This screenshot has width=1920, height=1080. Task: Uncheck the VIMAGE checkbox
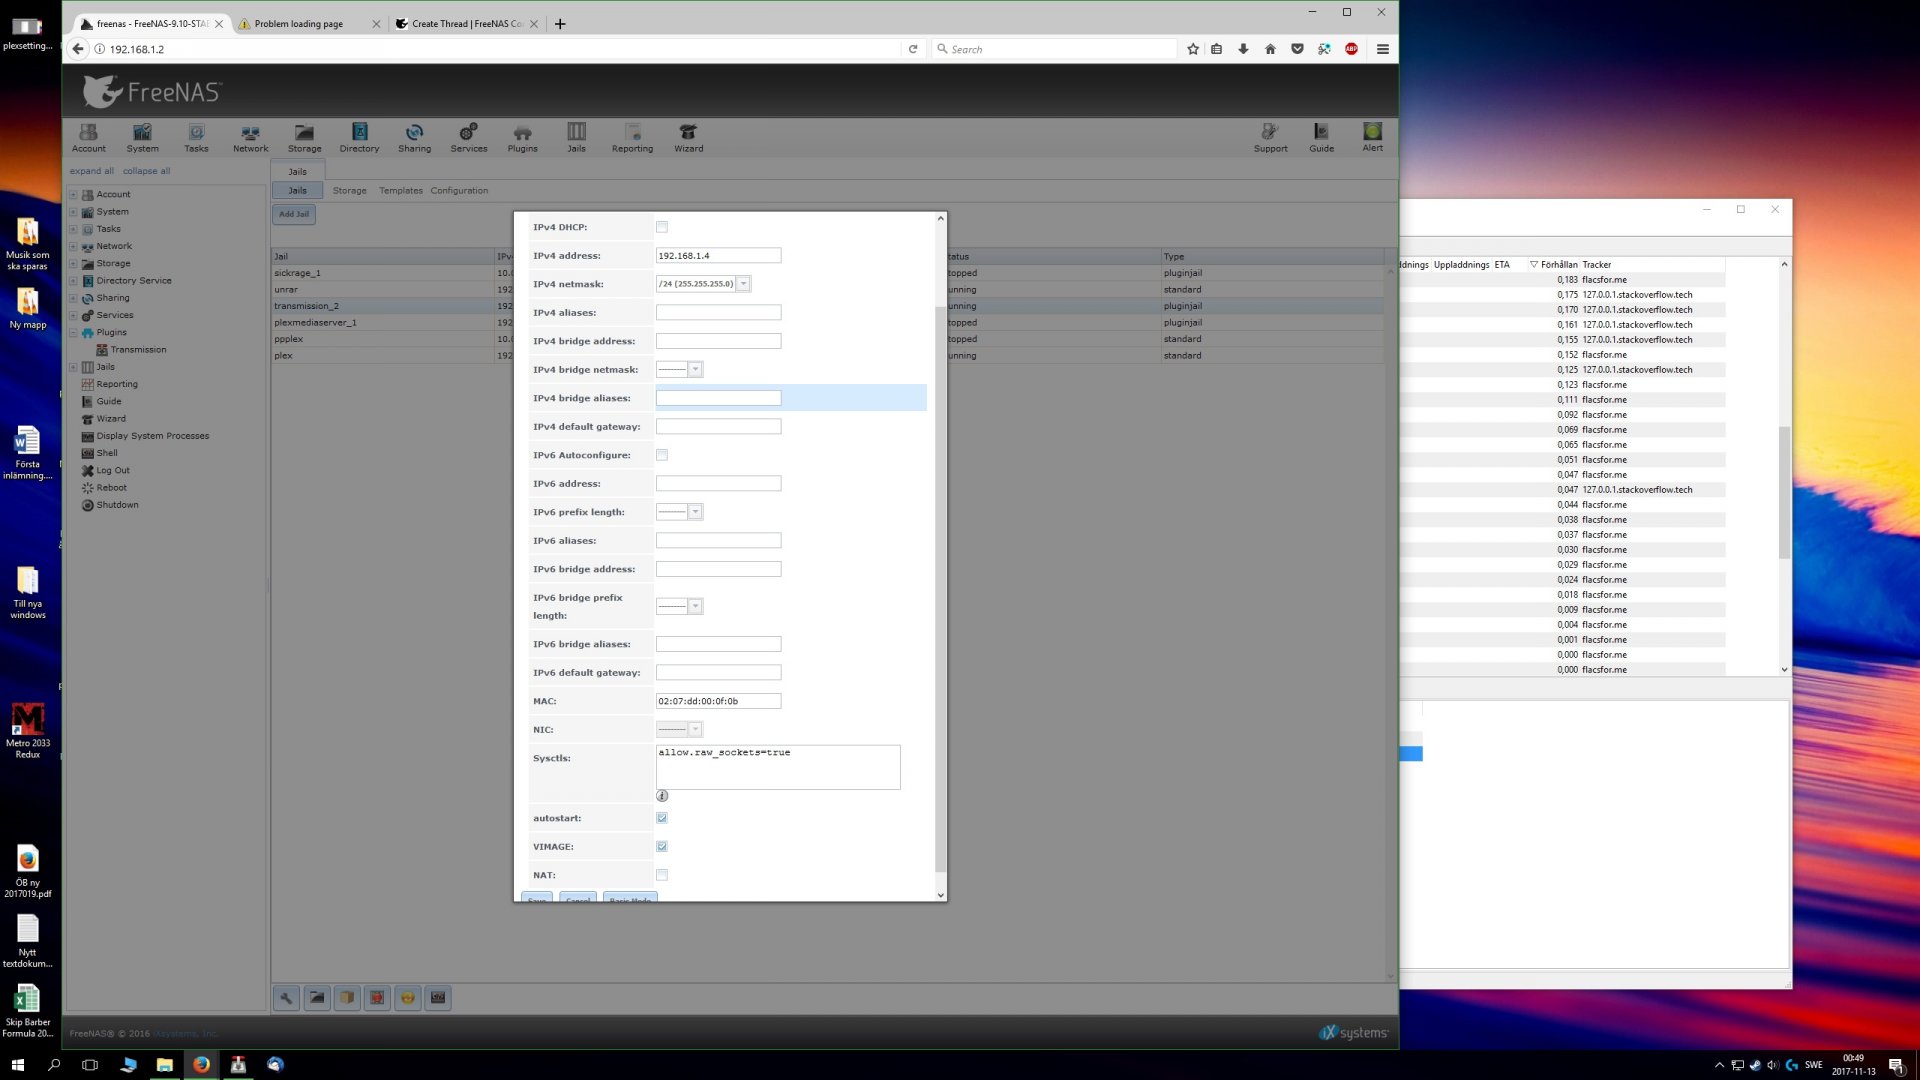pyautogui.click(x=662, y=847)
